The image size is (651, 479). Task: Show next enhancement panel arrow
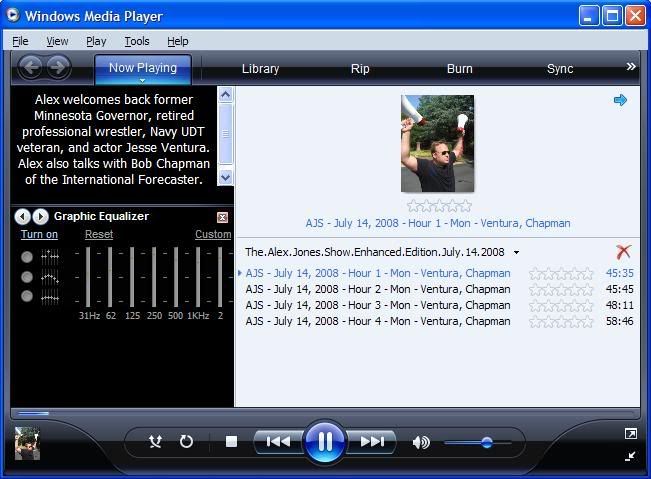(40, 216)
